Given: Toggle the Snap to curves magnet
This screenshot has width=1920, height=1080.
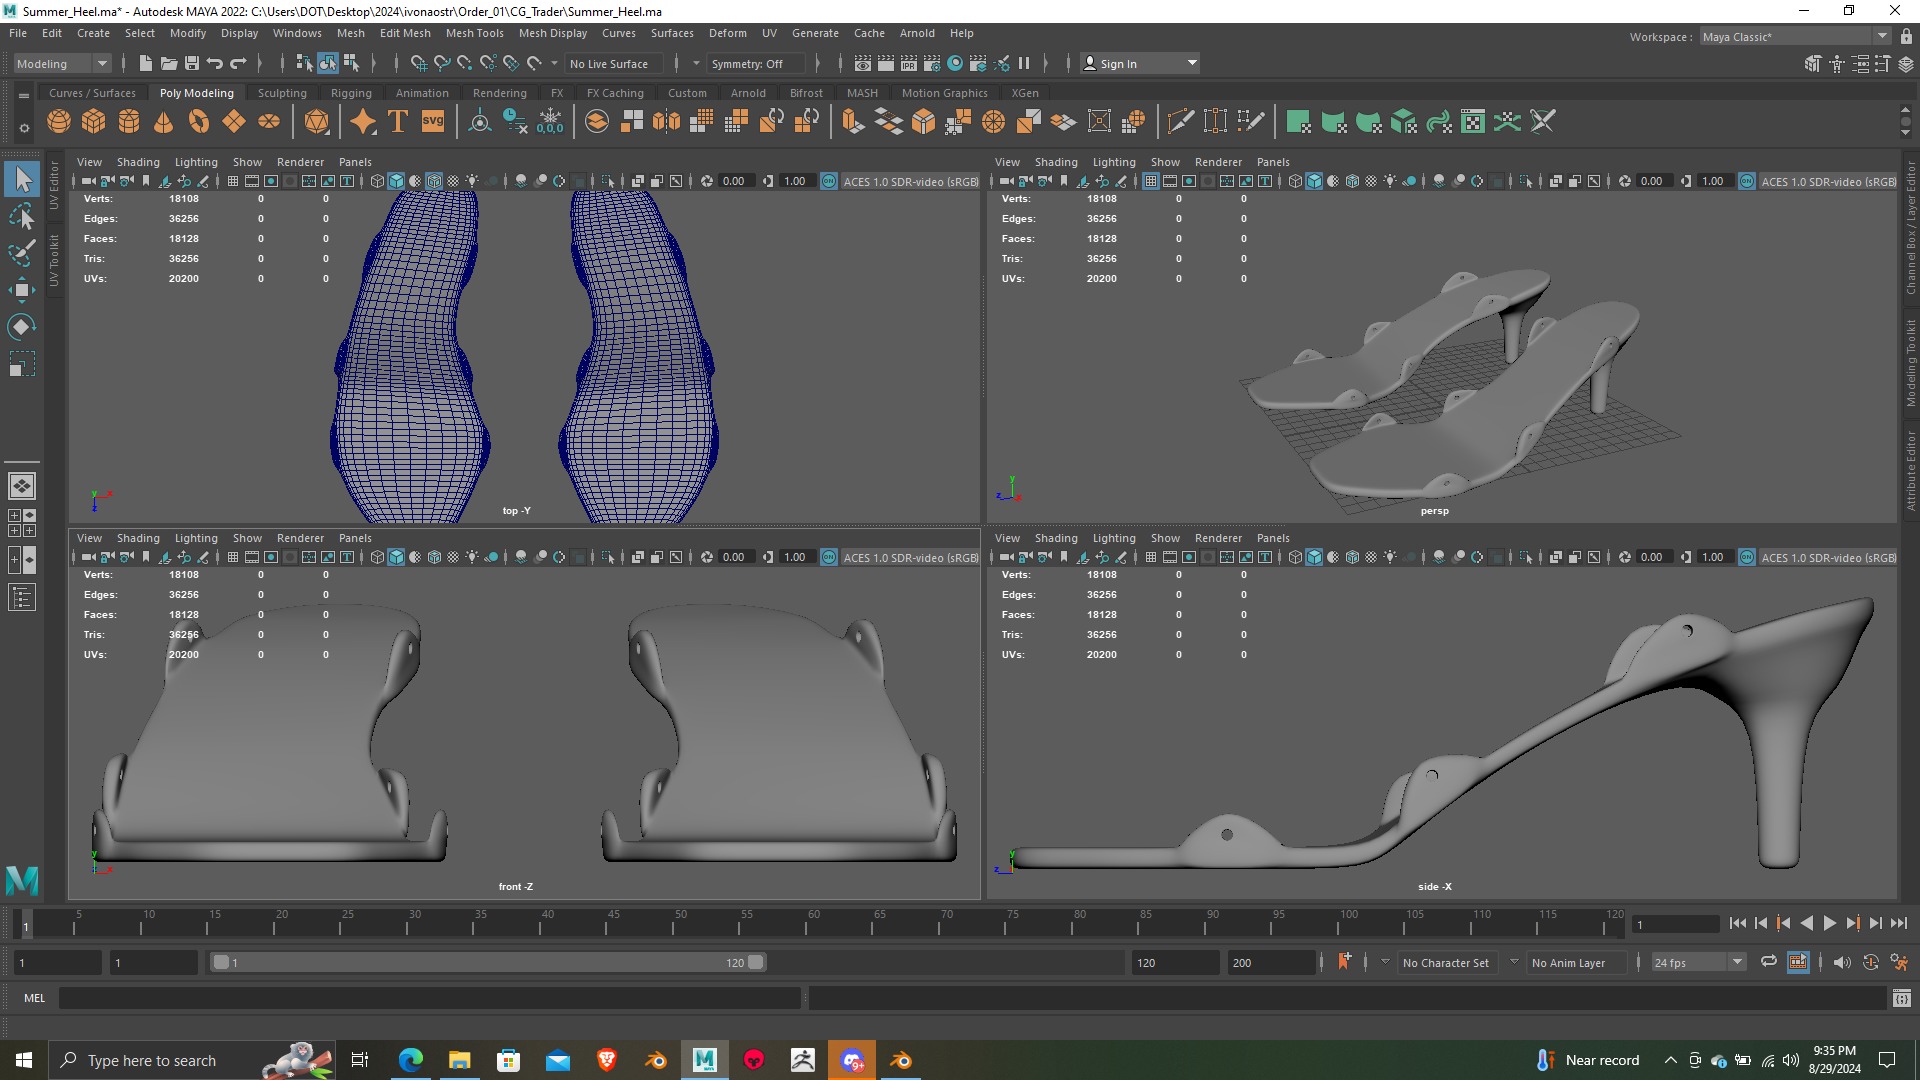Looking at the screenshot, I should (x=442, y=63).
